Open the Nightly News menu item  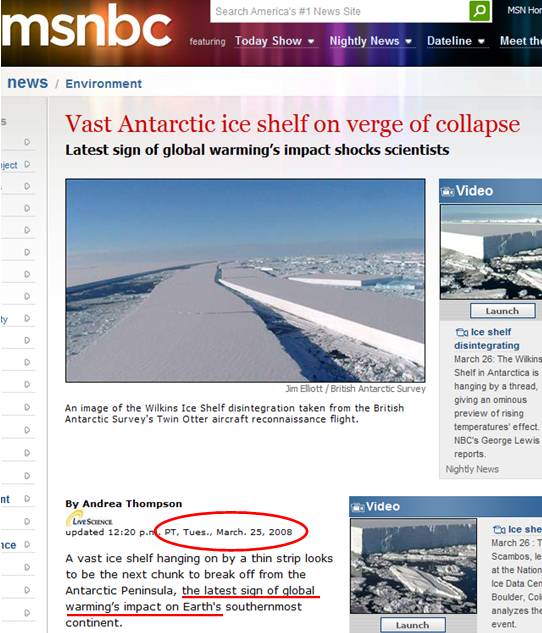364,41
